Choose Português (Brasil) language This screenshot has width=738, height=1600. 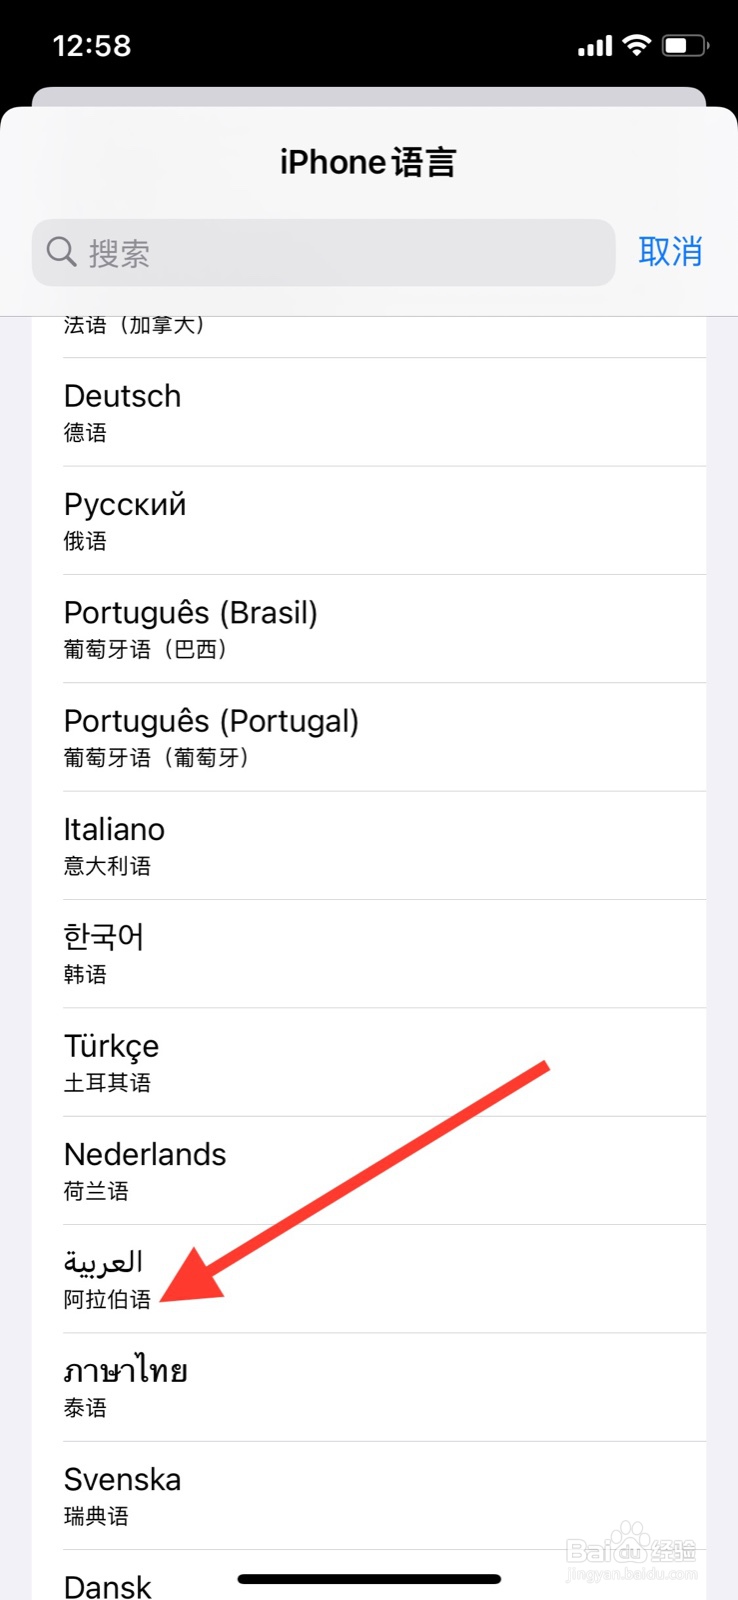(369, 629)
